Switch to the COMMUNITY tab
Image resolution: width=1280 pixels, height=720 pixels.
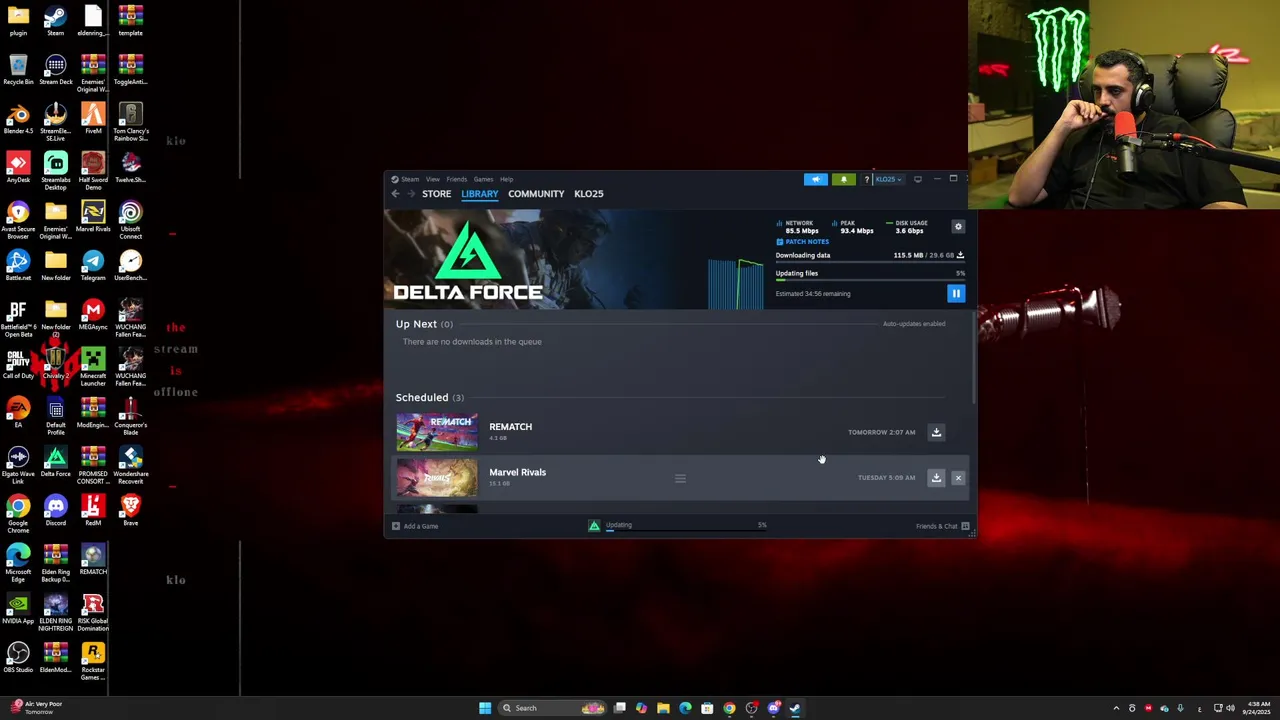(536, 194)
